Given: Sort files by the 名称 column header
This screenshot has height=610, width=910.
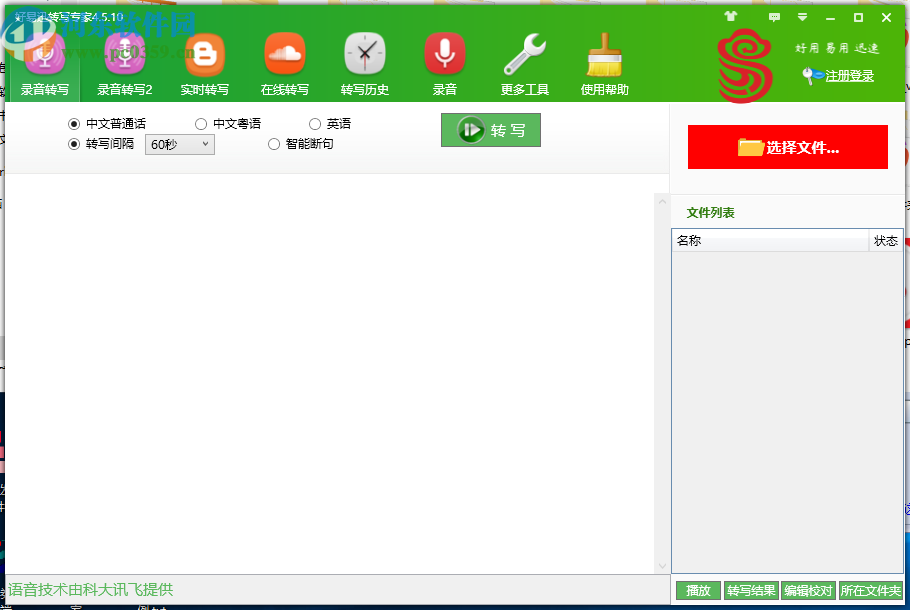Looking at the screenshot, I should click(x=690, y=240).
